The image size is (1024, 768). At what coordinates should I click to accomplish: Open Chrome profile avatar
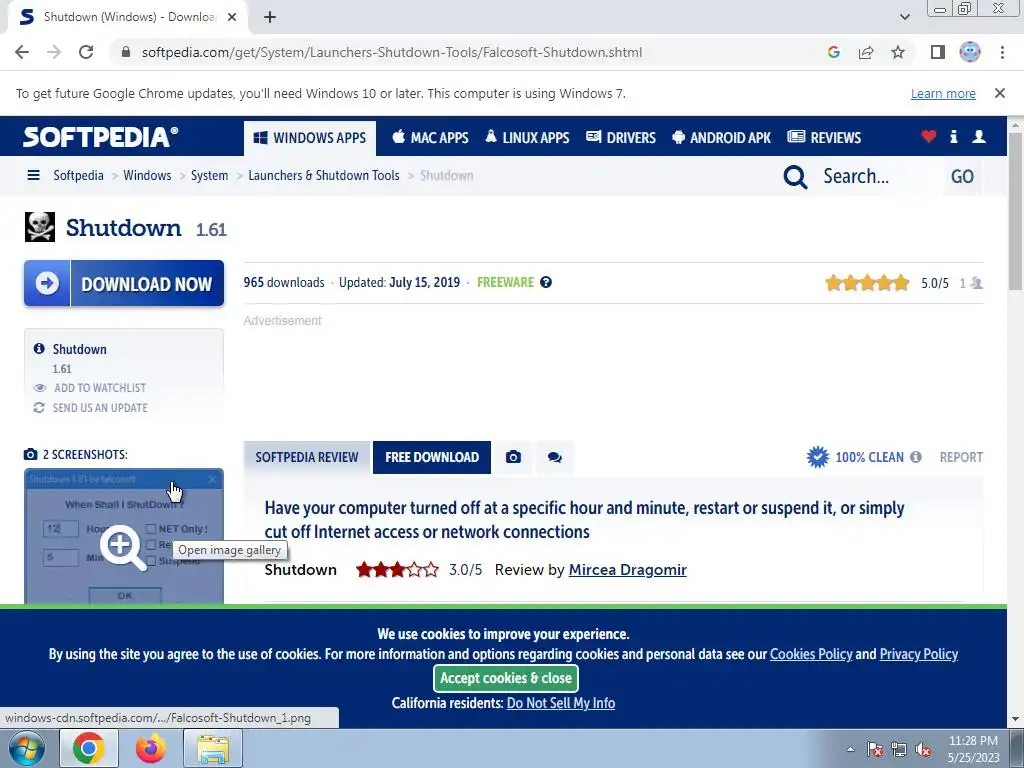970,52
